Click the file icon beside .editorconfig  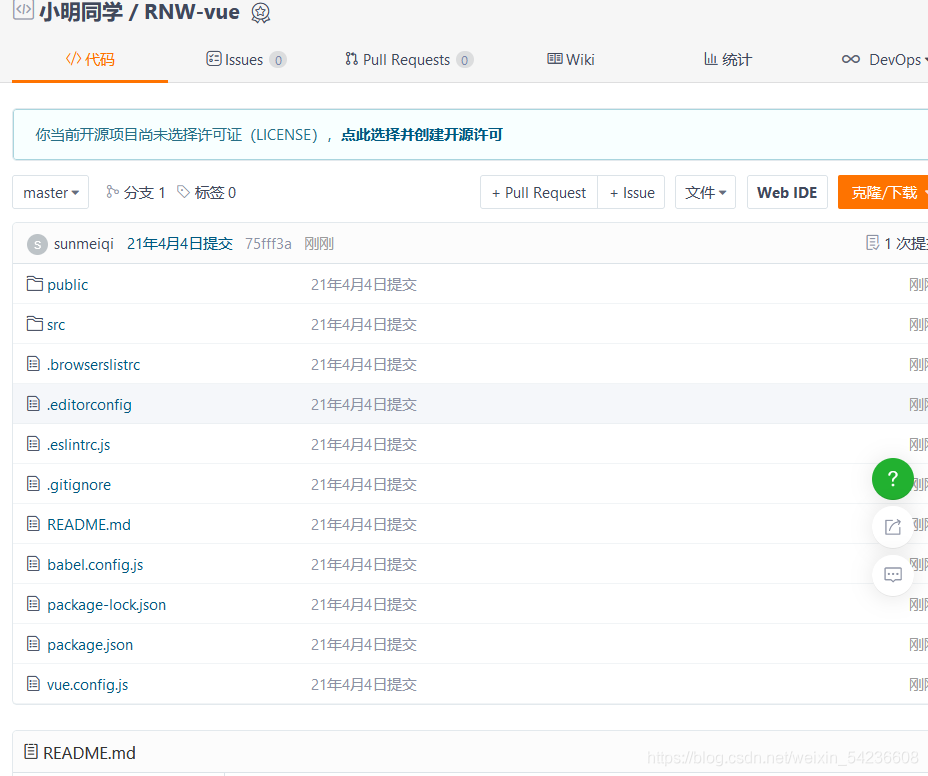34,404
